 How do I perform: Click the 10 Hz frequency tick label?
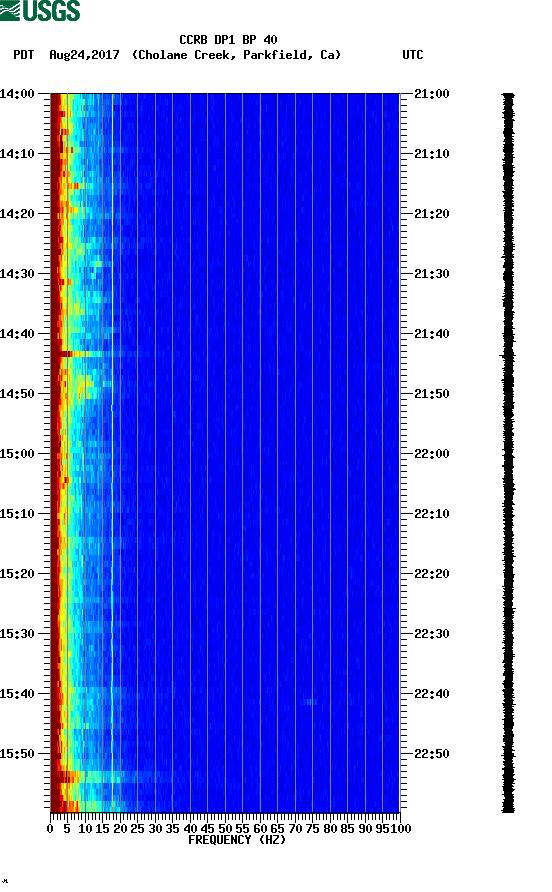(x=85, y=829)
